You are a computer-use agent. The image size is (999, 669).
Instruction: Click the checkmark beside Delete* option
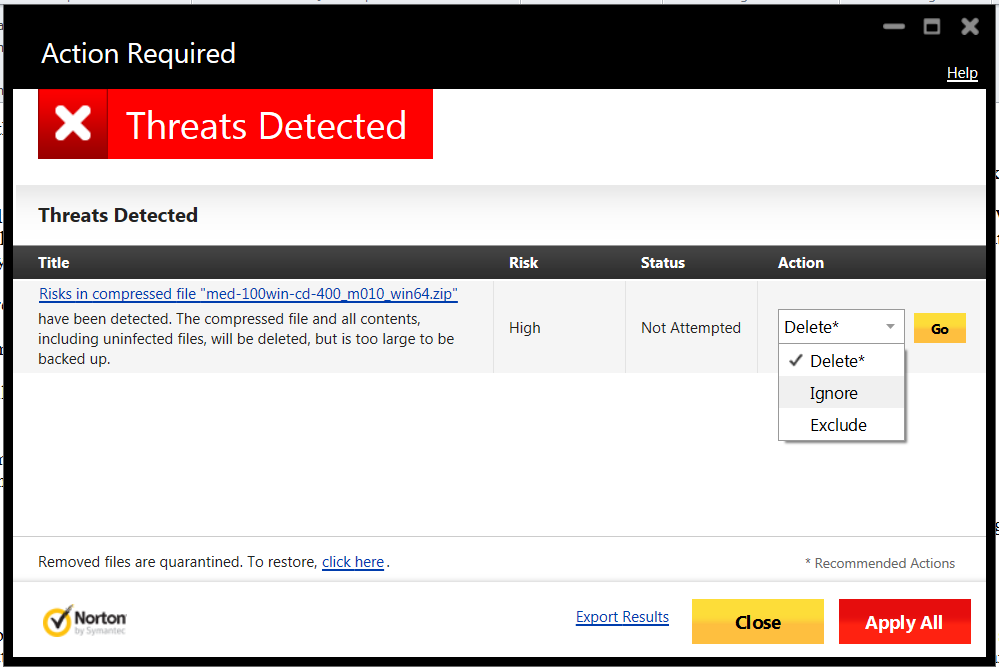(x=796, y=360)
